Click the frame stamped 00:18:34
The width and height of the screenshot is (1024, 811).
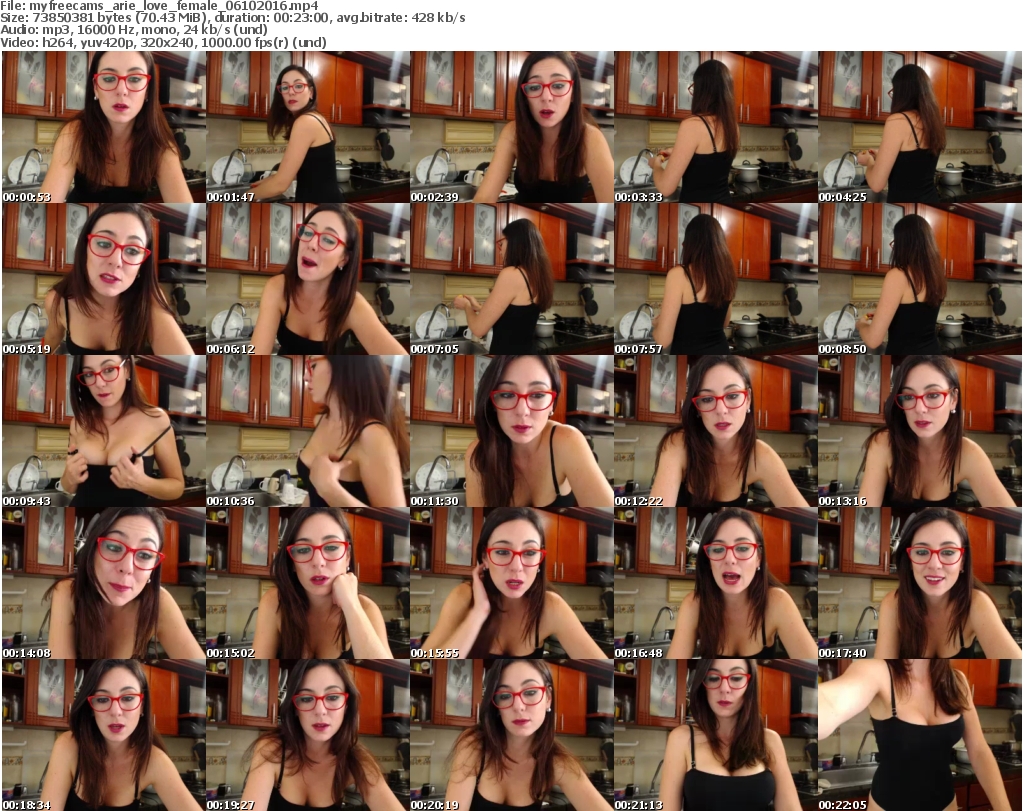pos(104,735)
